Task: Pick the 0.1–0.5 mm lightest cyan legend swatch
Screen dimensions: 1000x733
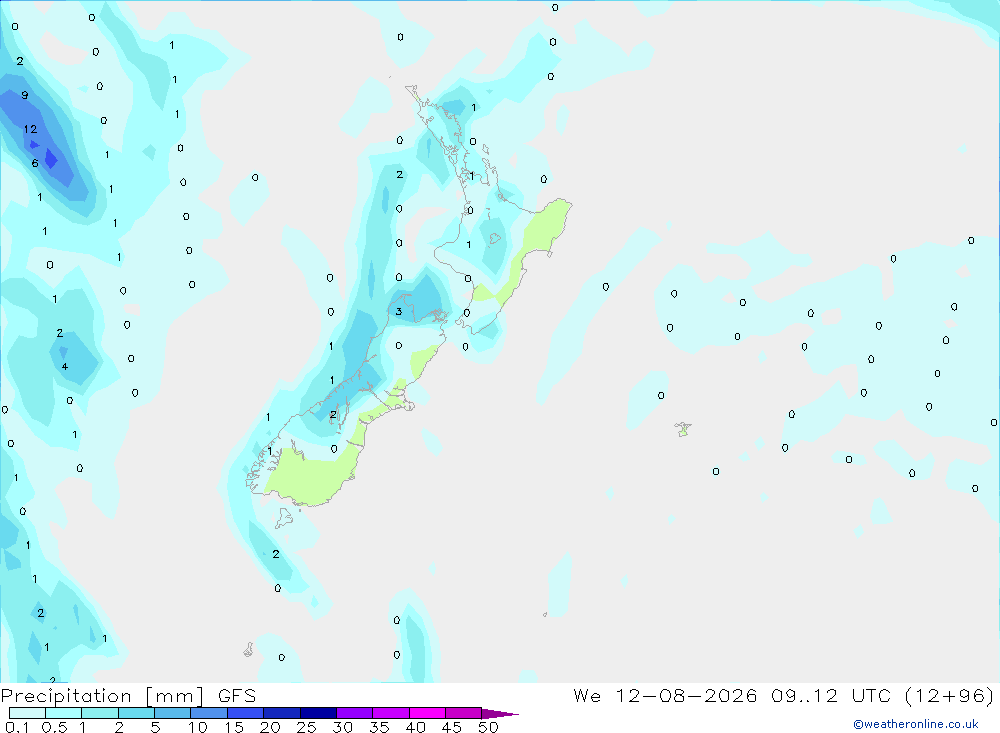Action: pyautogui.click(x=27, y=713)
